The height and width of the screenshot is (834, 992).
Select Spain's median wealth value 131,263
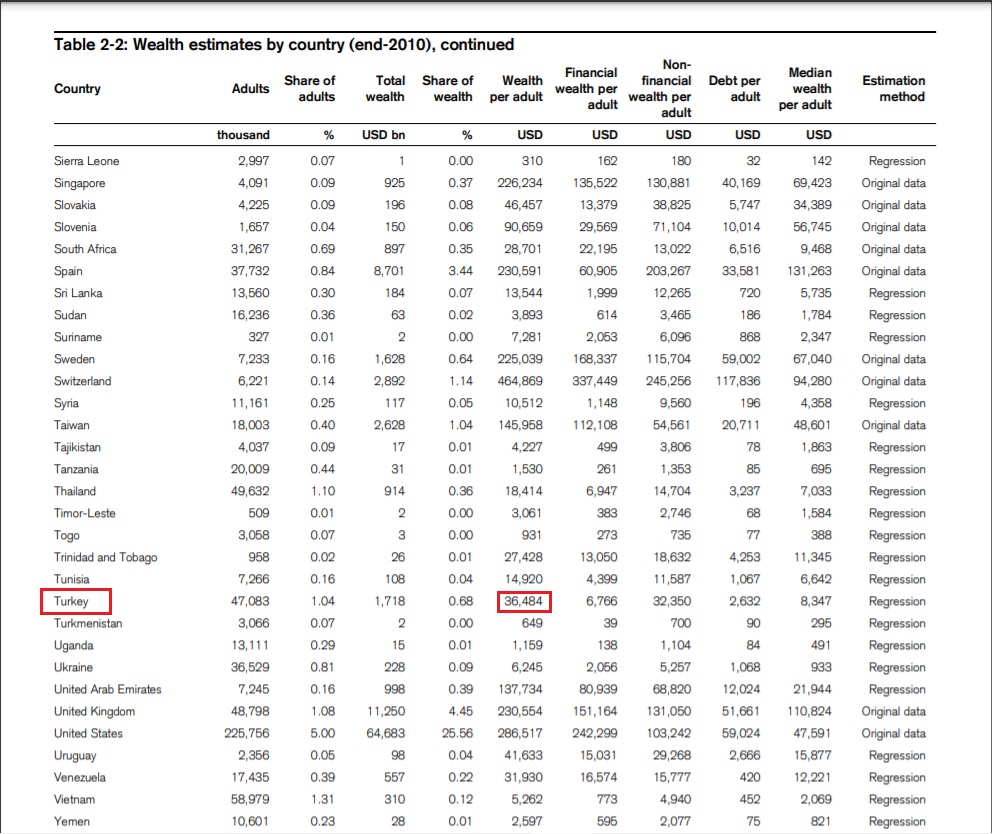tap(810, 271)
